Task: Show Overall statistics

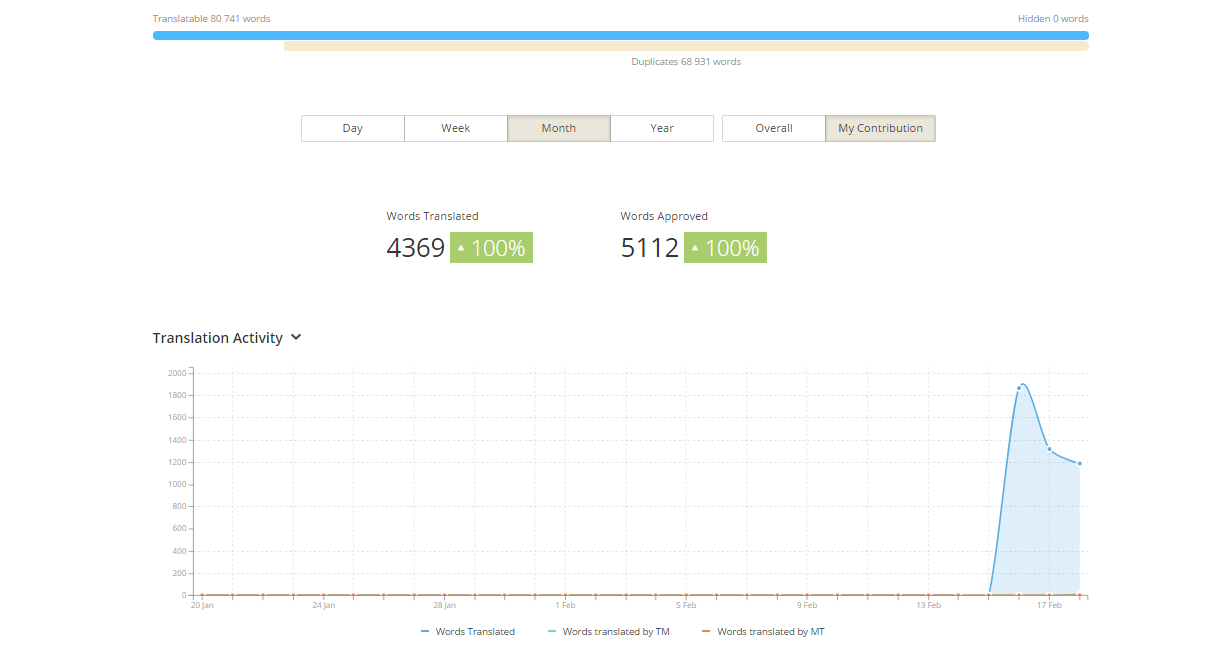Action: coord(774,128)
